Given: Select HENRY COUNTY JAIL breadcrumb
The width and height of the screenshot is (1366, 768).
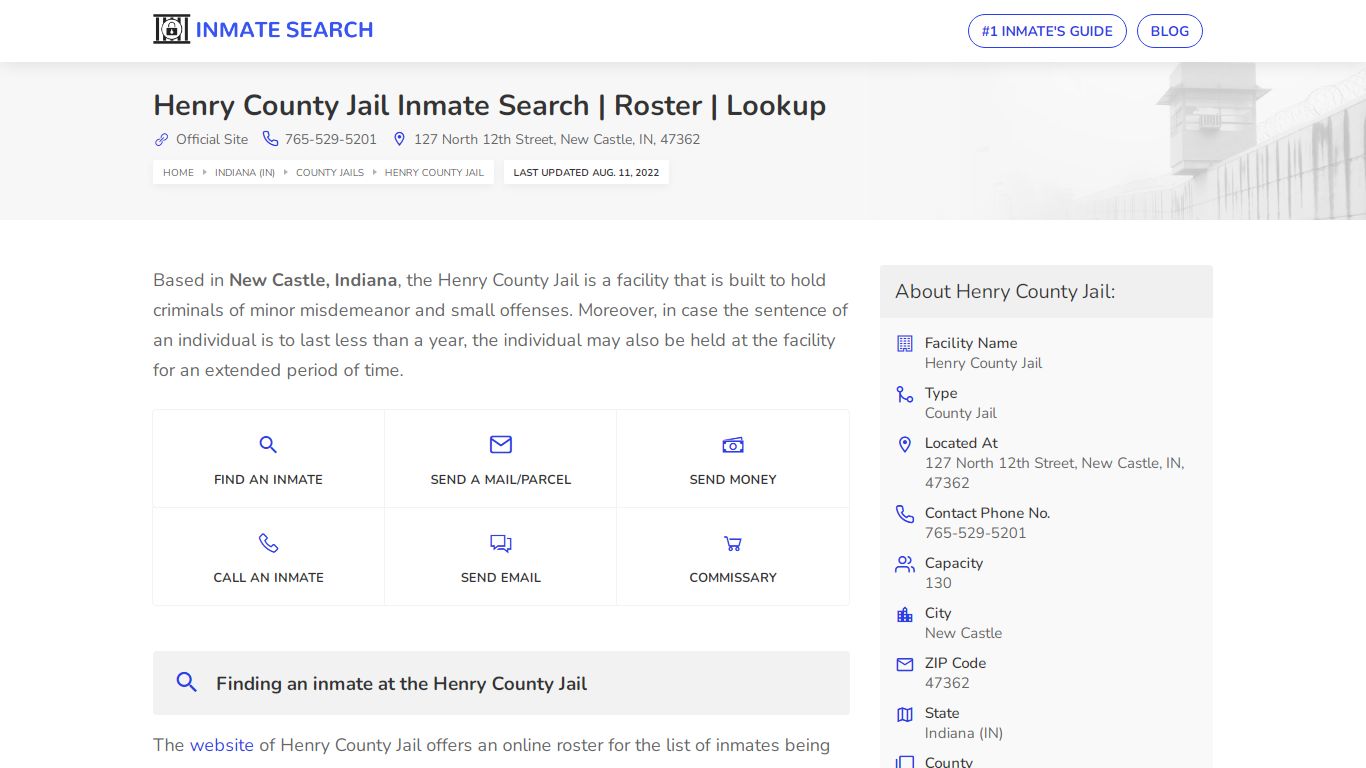Looking at the screenshot, I should click(434, 172).
